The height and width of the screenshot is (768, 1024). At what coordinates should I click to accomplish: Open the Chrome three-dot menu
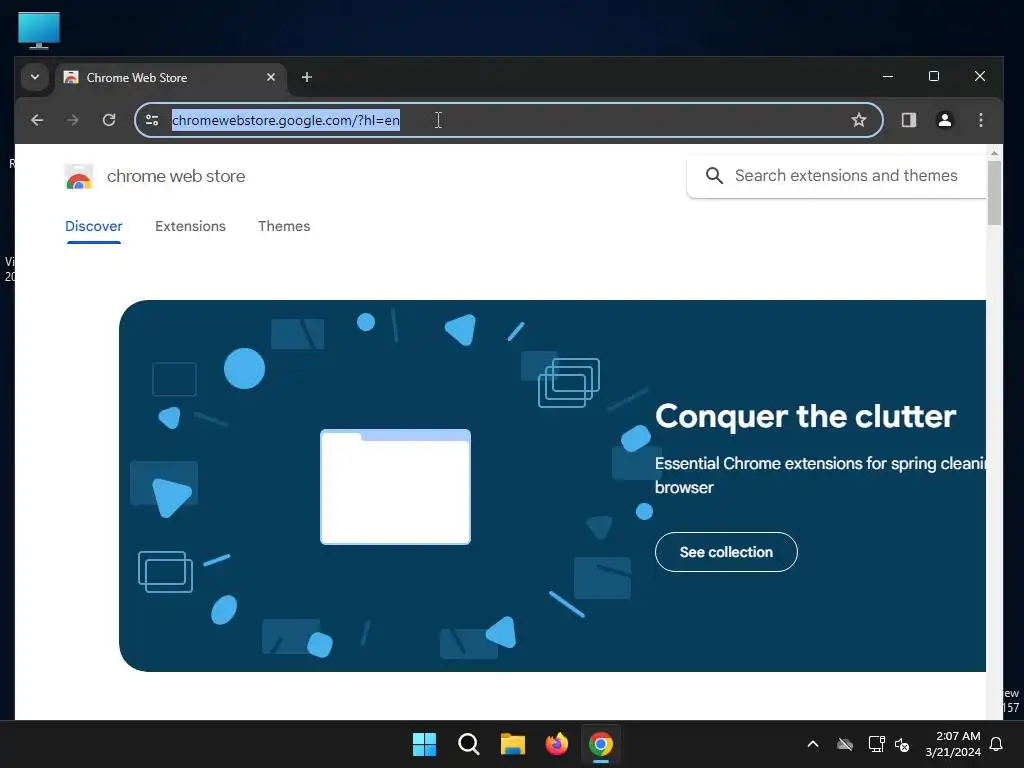pos(980,120)
